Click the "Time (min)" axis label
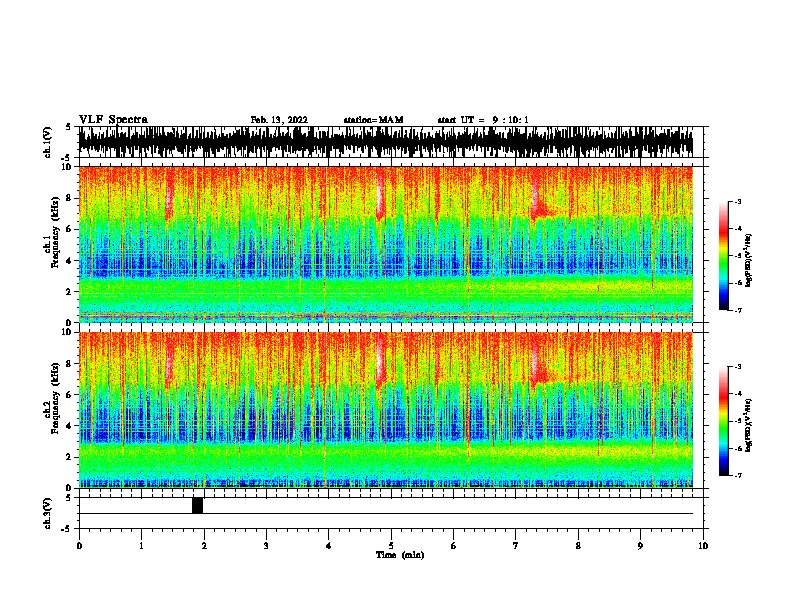Image resolution: width=792 pixels, height=612 pixels. coord(400,555)
